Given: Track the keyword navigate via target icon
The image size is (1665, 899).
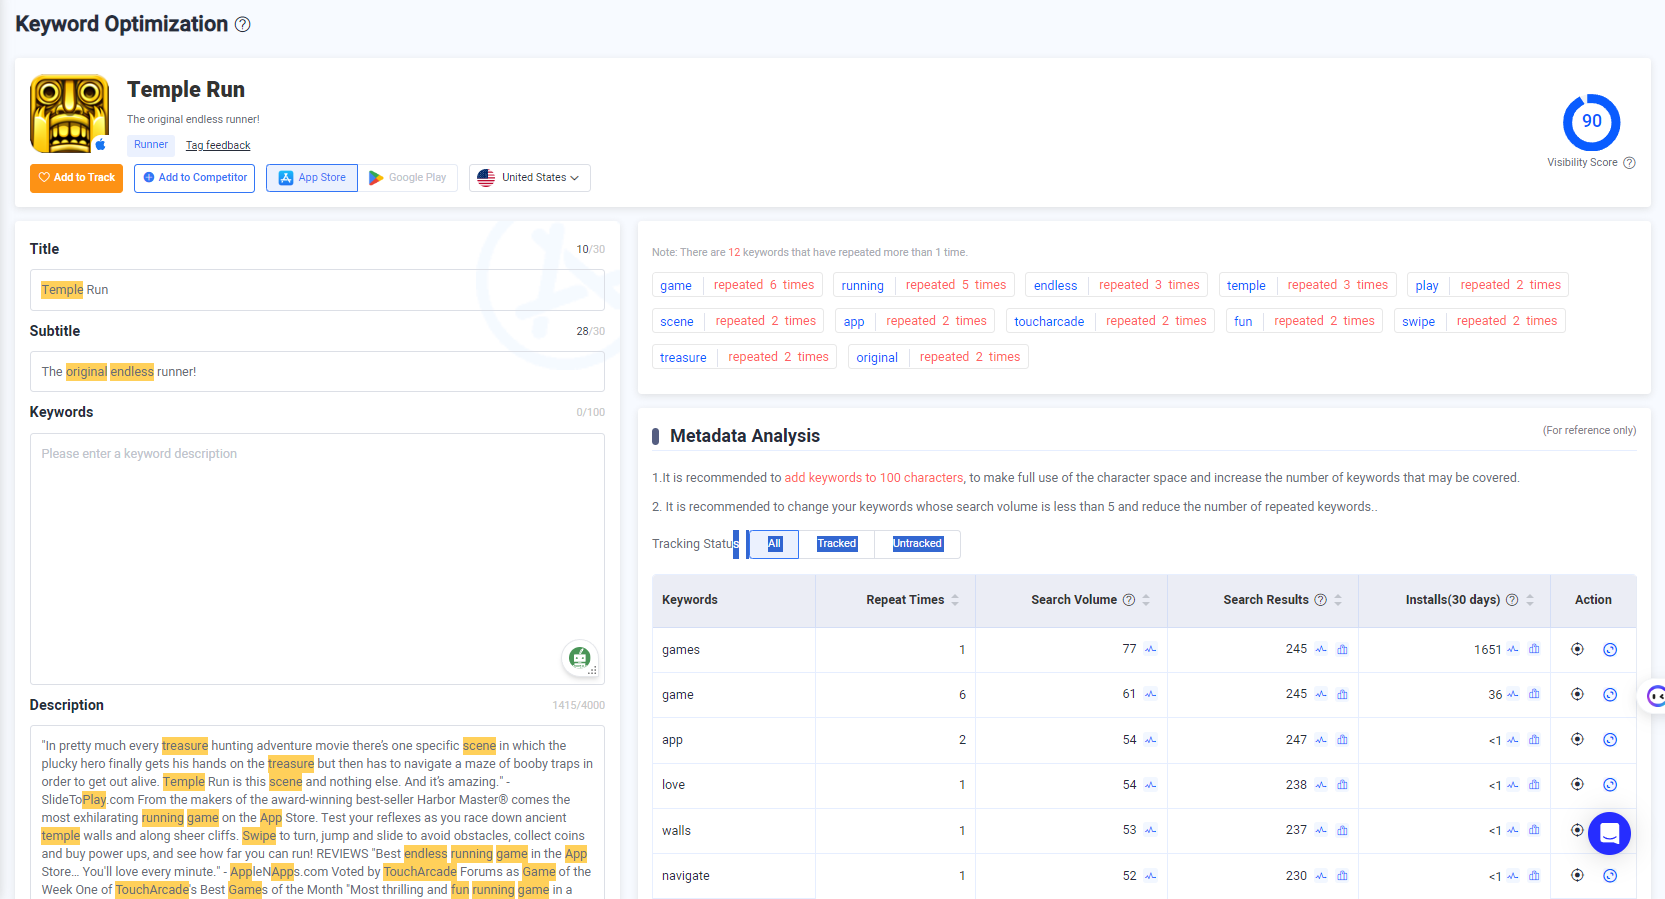Looking at the screenshot, I should click(x=1577, y=875).
